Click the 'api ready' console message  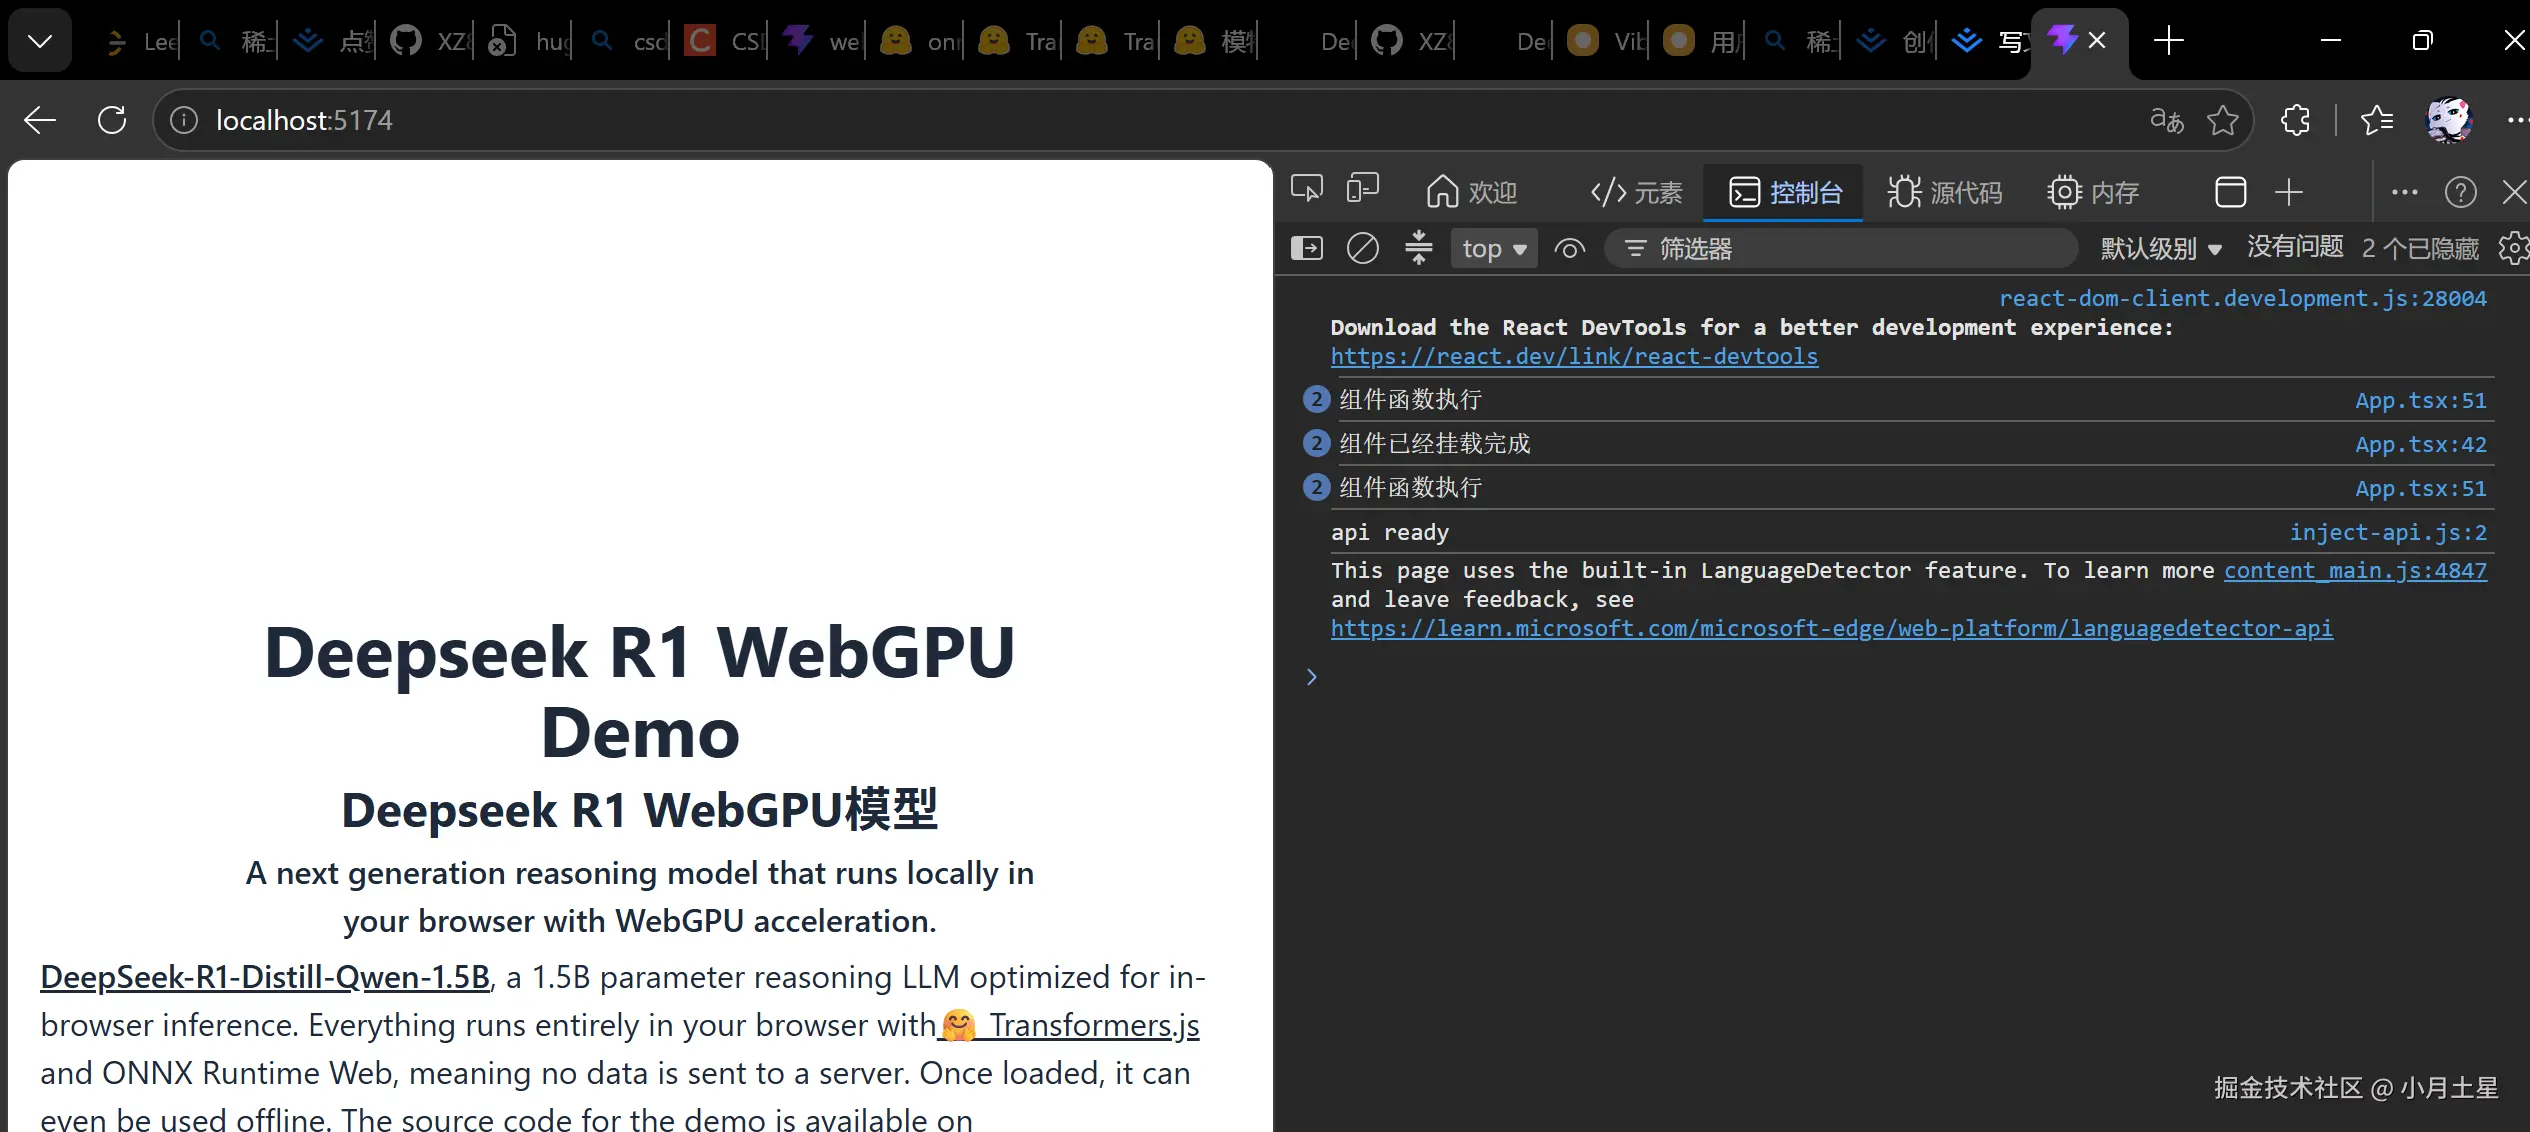coord(1389,532)
